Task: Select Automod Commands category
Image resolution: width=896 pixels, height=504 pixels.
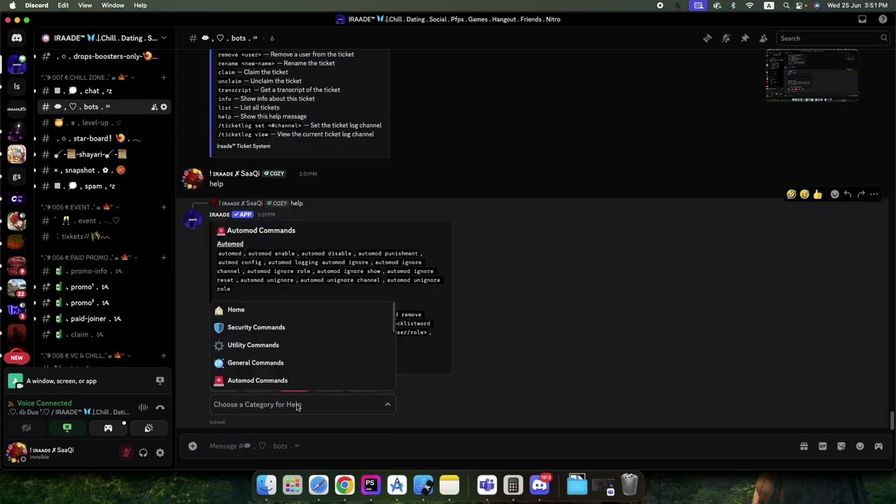Action: click(x=303, y=381)
